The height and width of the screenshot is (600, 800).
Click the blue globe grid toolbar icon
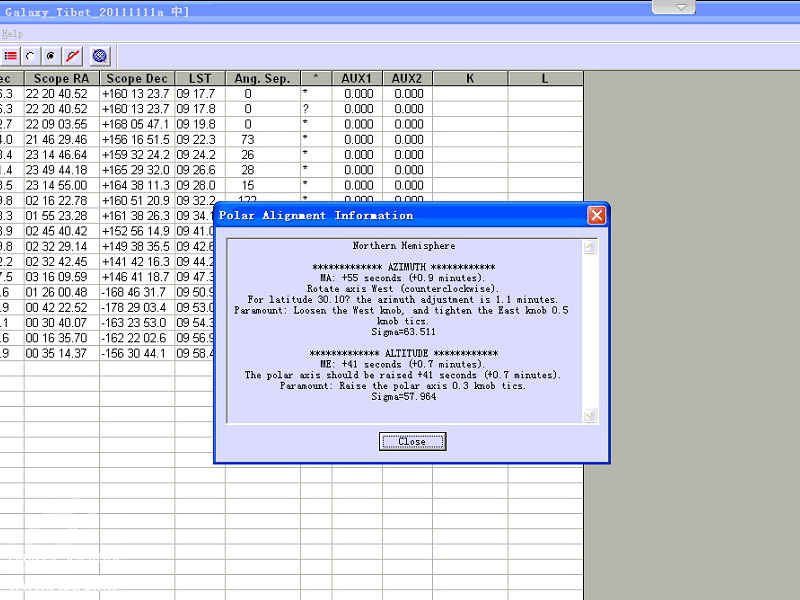point(99,56)
